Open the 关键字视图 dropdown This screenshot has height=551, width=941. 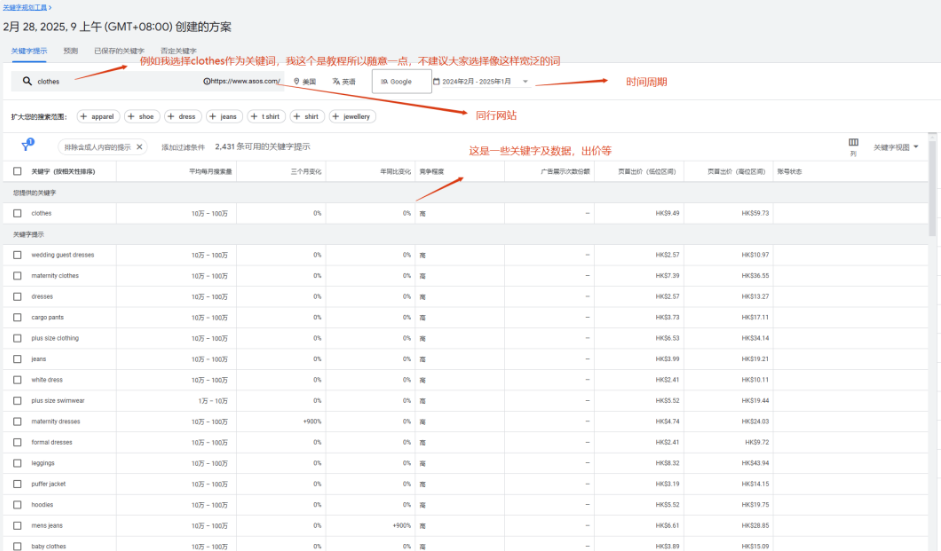pos(896,147)
